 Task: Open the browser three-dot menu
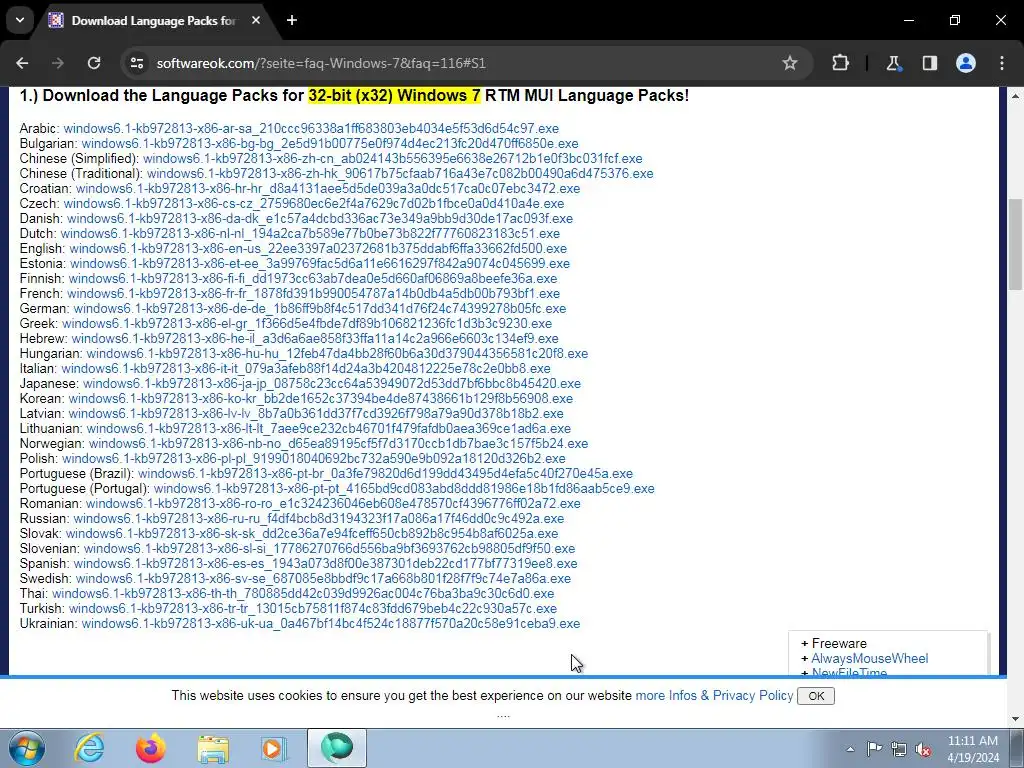pyautogui.click(x=1002, y=63)
